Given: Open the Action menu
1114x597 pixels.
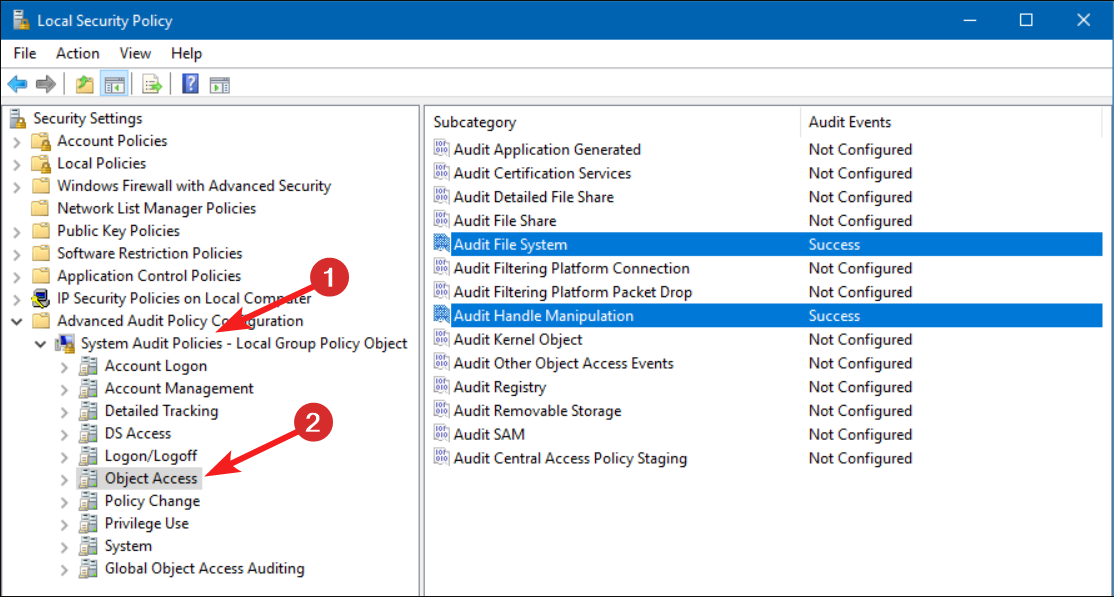Looking at the screenshot, I should click(x=77, y=53).
